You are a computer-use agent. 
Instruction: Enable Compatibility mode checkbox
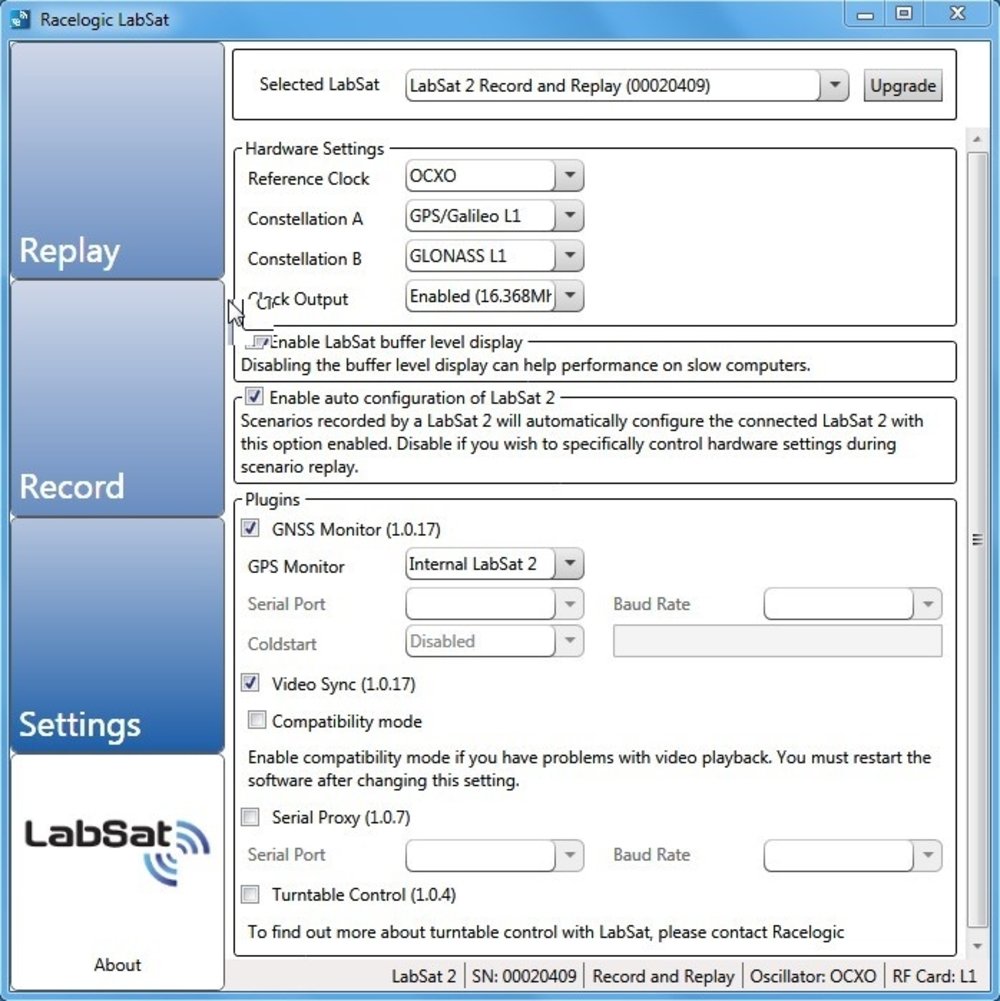tap(257, 721)
